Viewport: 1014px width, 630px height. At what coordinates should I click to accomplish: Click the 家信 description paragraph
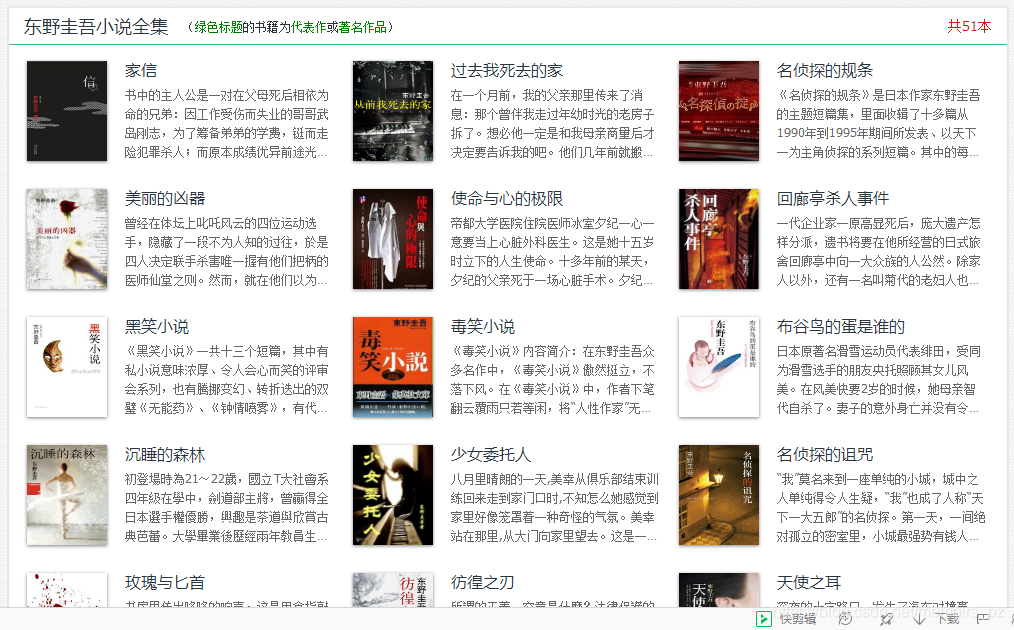[x=226, y=124]
